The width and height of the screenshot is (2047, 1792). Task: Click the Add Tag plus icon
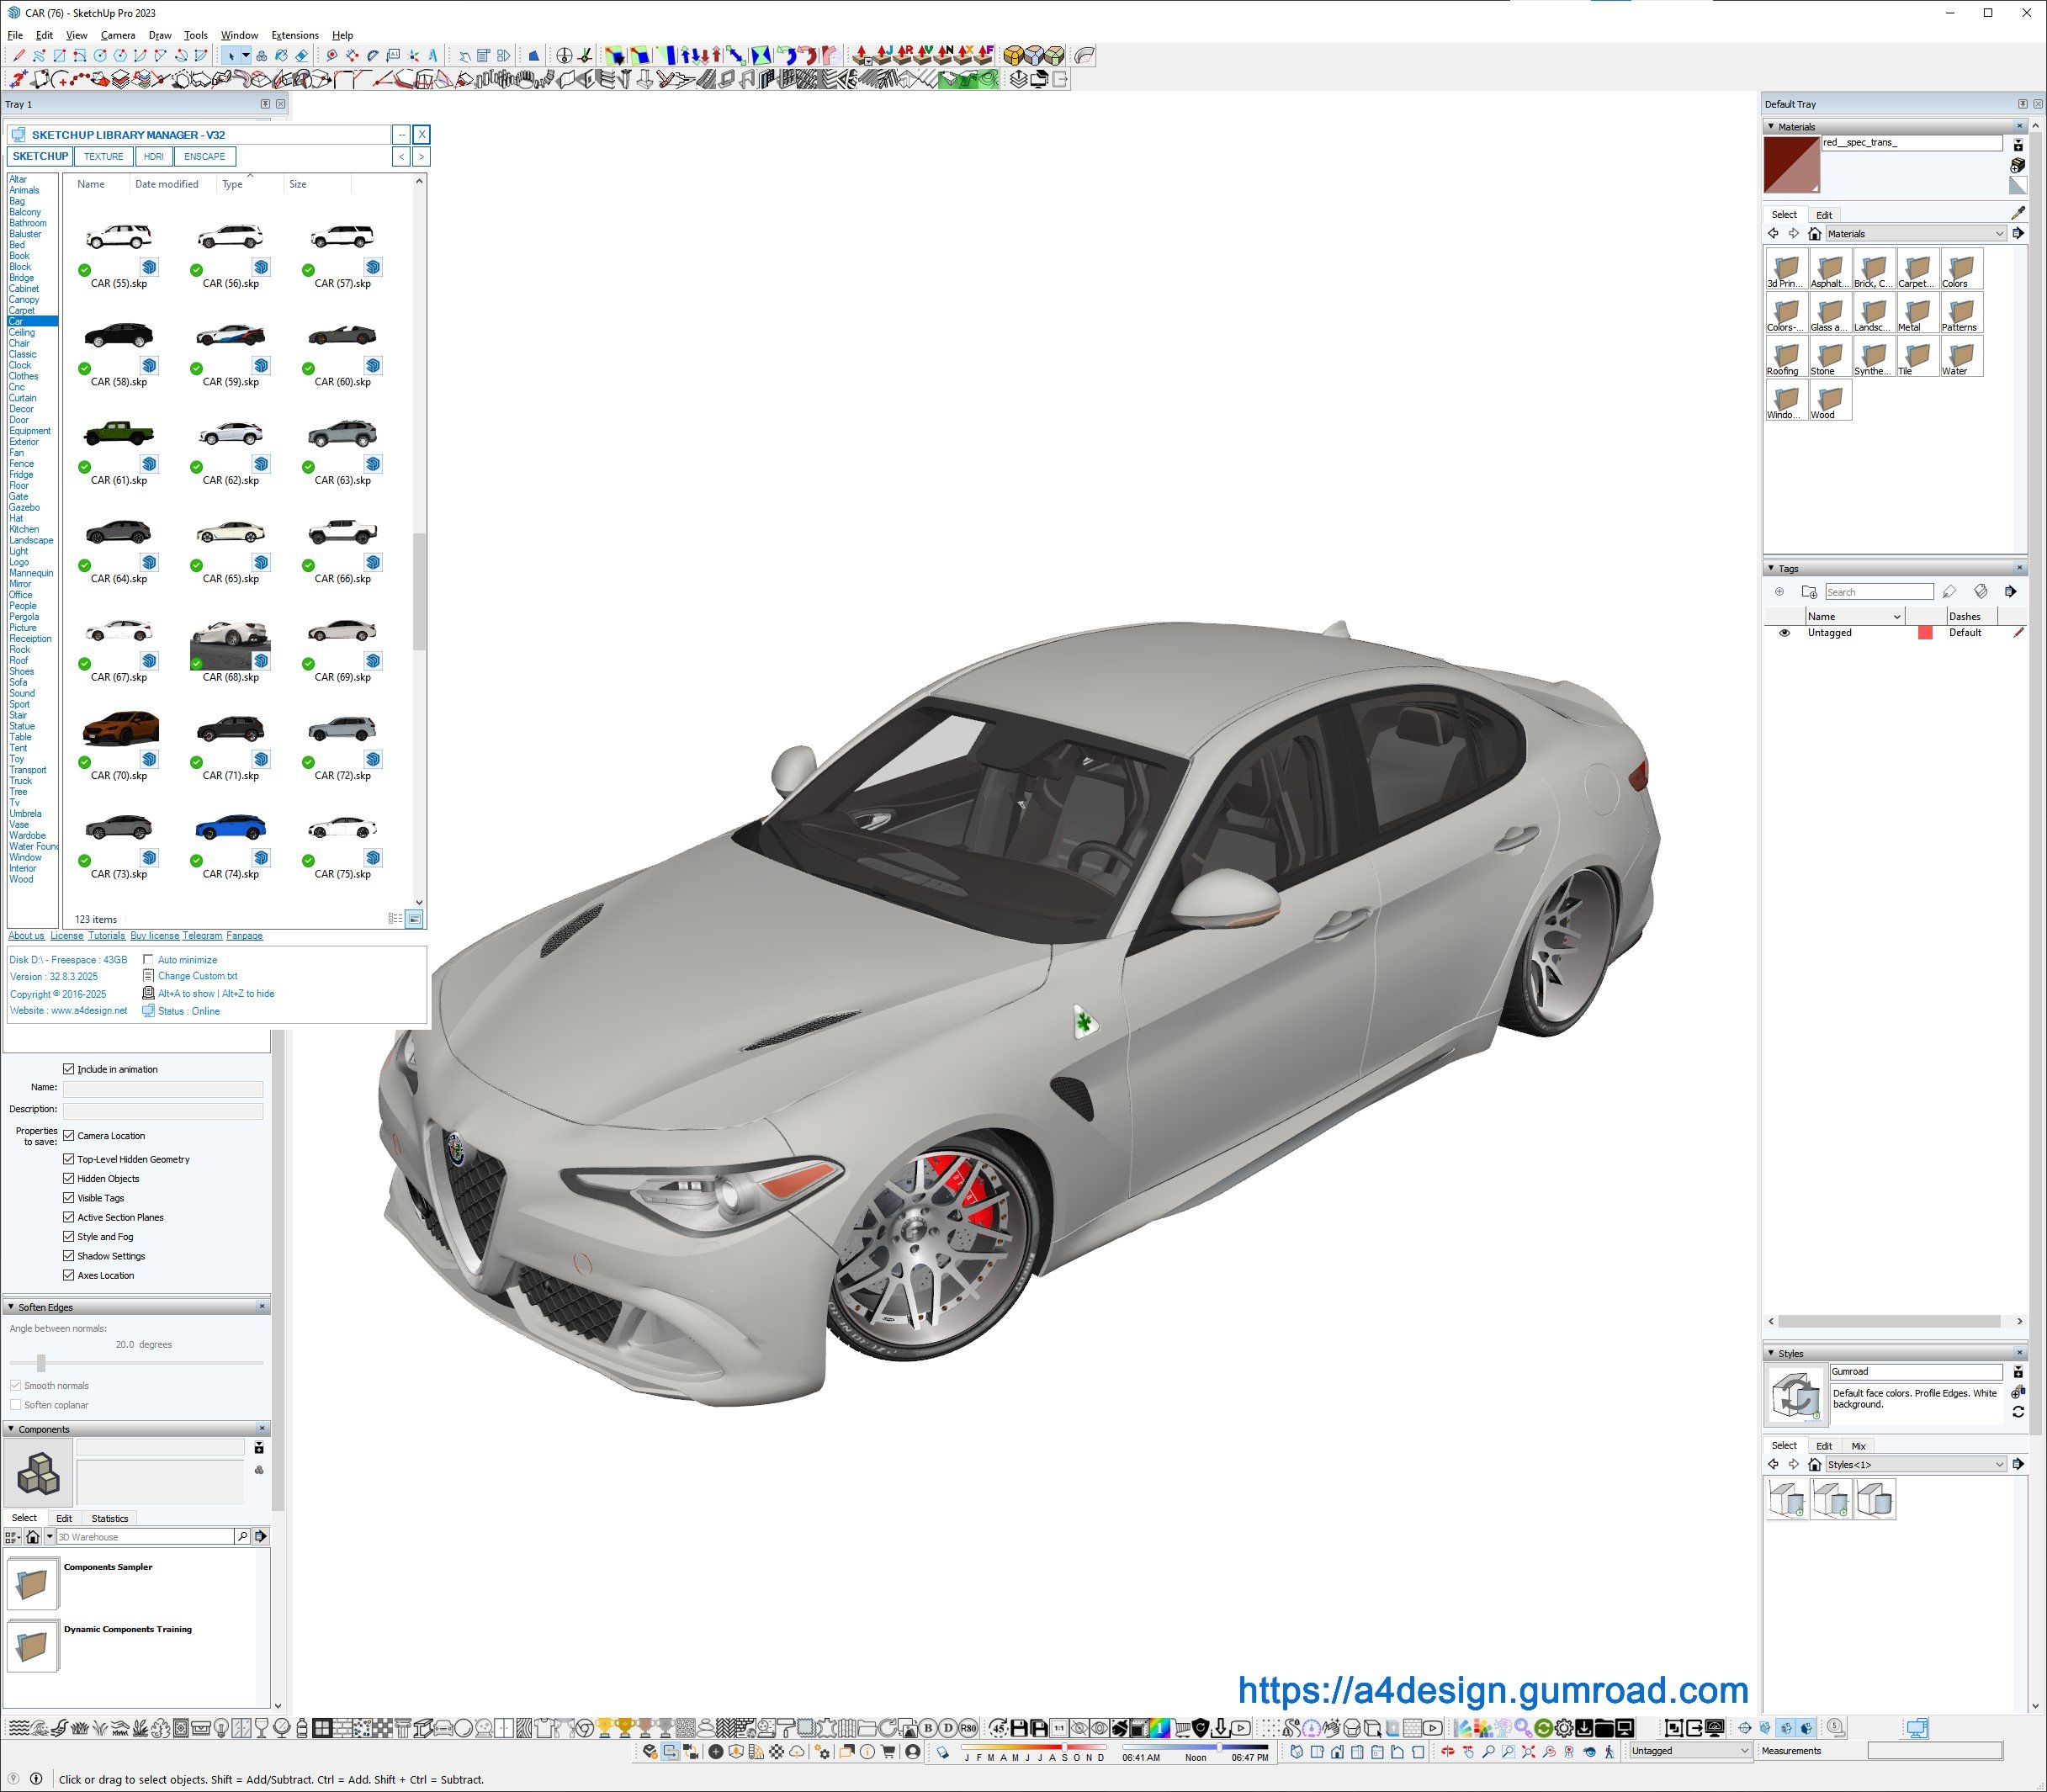1779,592
